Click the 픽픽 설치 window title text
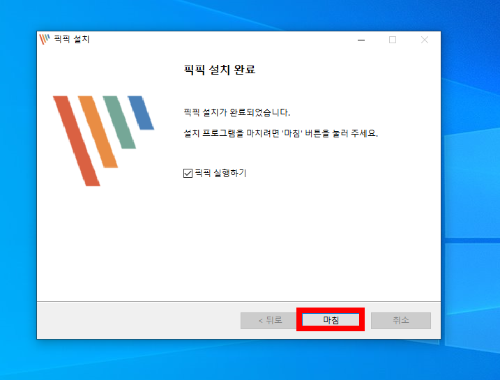 click(72, 39)
